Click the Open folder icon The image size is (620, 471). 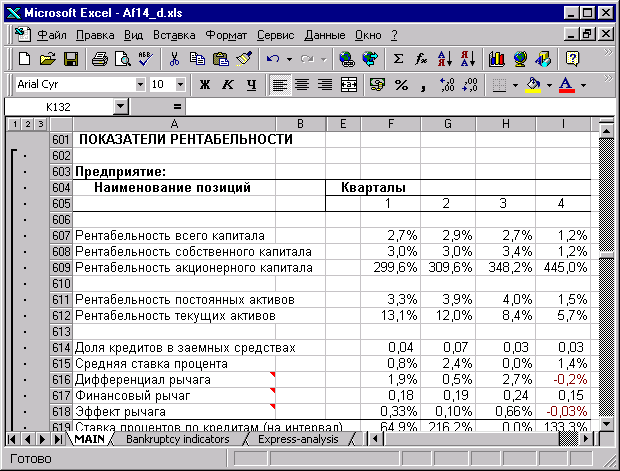(48, 59)
